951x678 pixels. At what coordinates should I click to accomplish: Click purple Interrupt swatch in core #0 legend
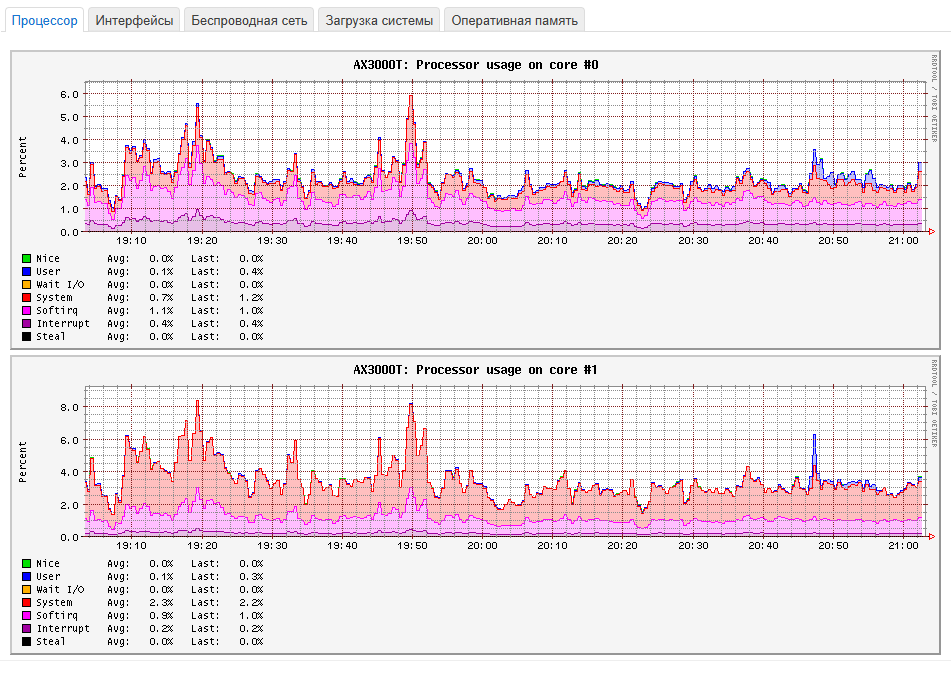26,324
